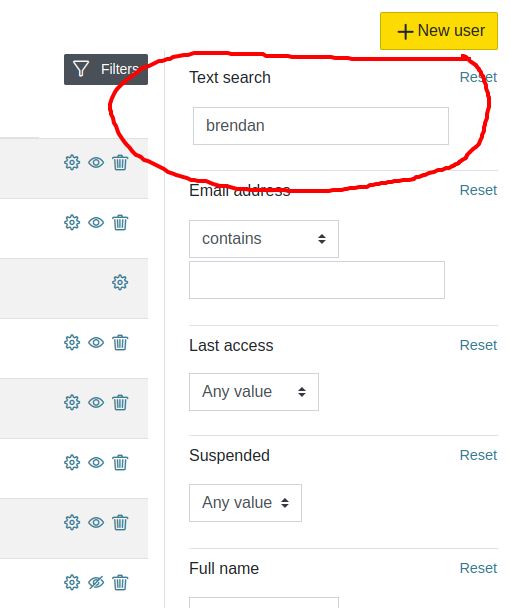Click the empty Email address text field
The width and height of the screenshot is (510, 608).
click(317, 280)
